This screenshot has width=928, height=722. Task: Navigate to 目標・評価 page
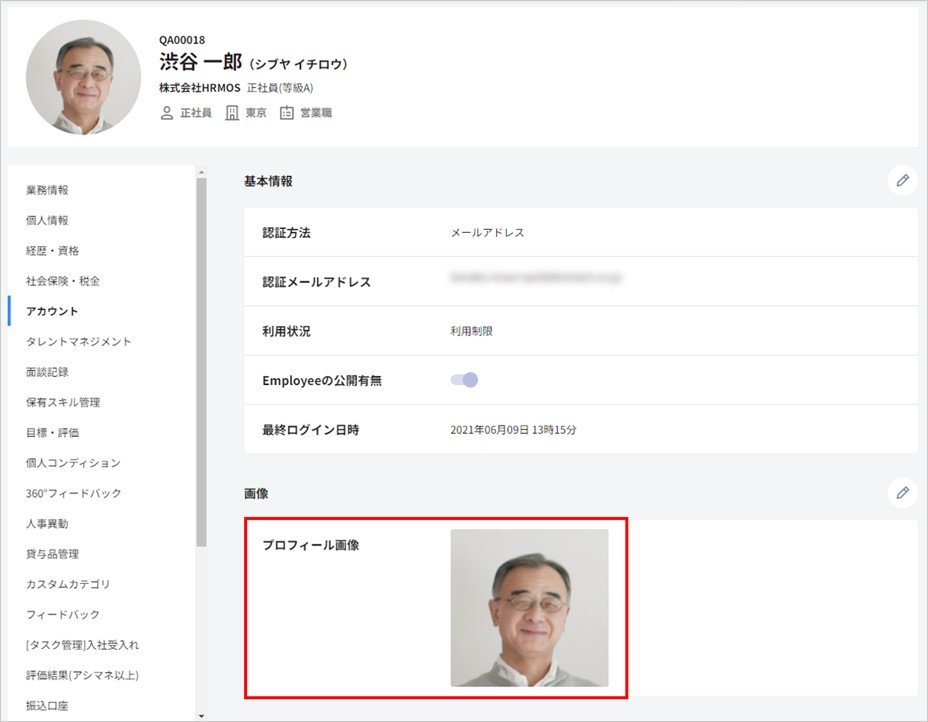click(52, 432)
